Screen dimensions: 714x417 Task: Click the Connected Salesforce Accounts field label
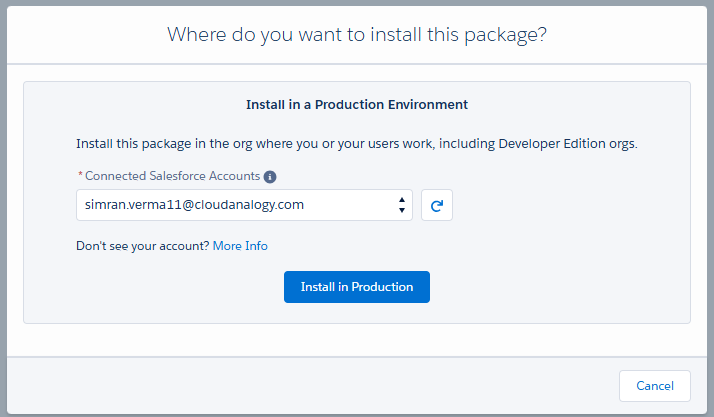coord(172,176)
